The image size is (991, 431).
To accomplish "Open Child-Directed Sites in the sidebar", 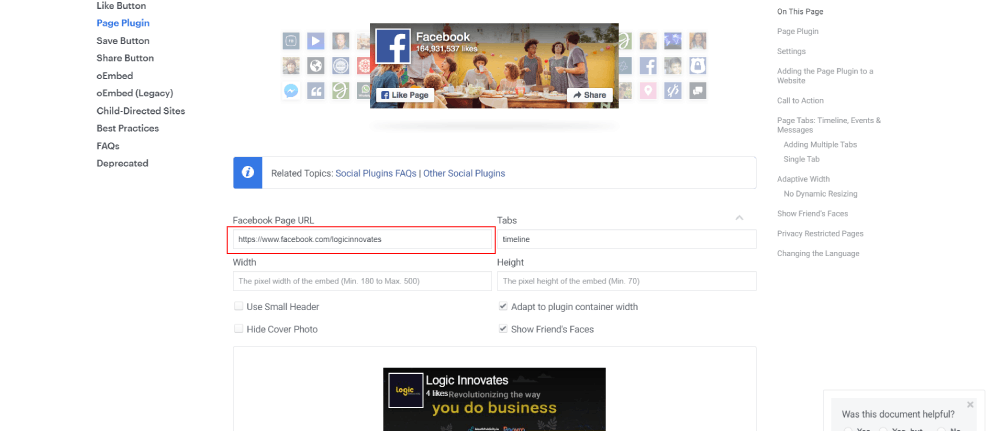I will coord(141,111).
